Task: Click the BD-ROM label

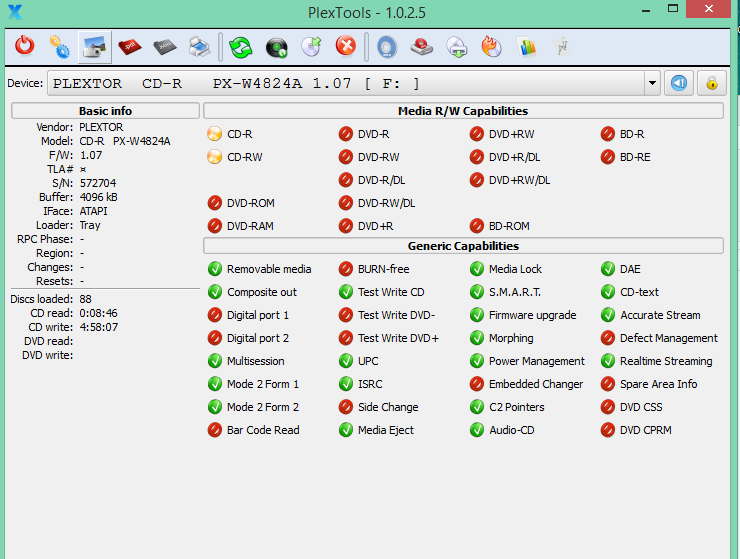Action: tap(509, 226)
